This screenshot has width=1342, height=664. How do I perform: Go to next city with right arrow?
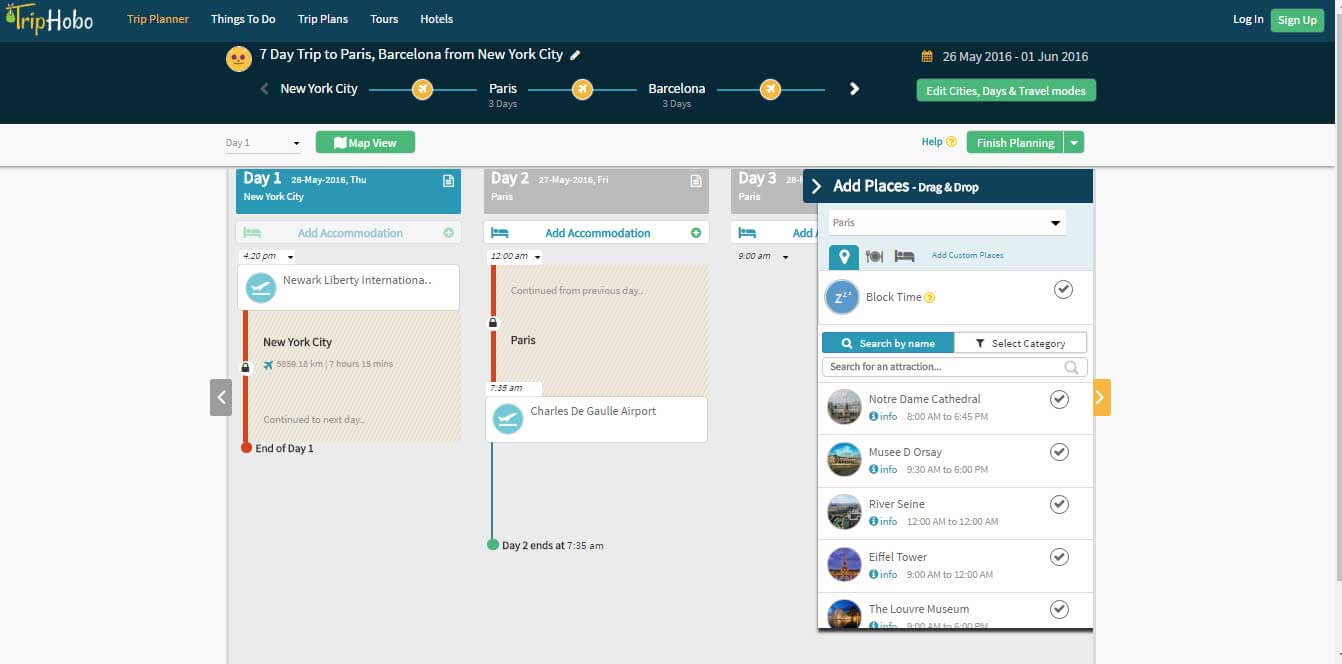(x=854, y=89)
